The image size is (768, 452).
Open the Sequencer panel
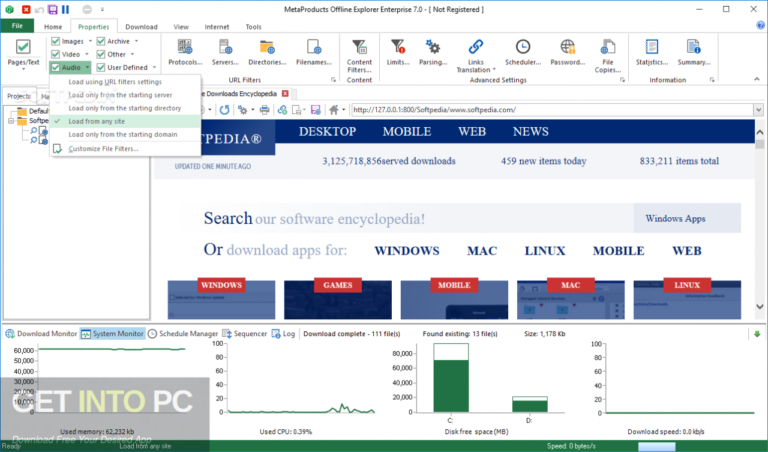(244, 334)
